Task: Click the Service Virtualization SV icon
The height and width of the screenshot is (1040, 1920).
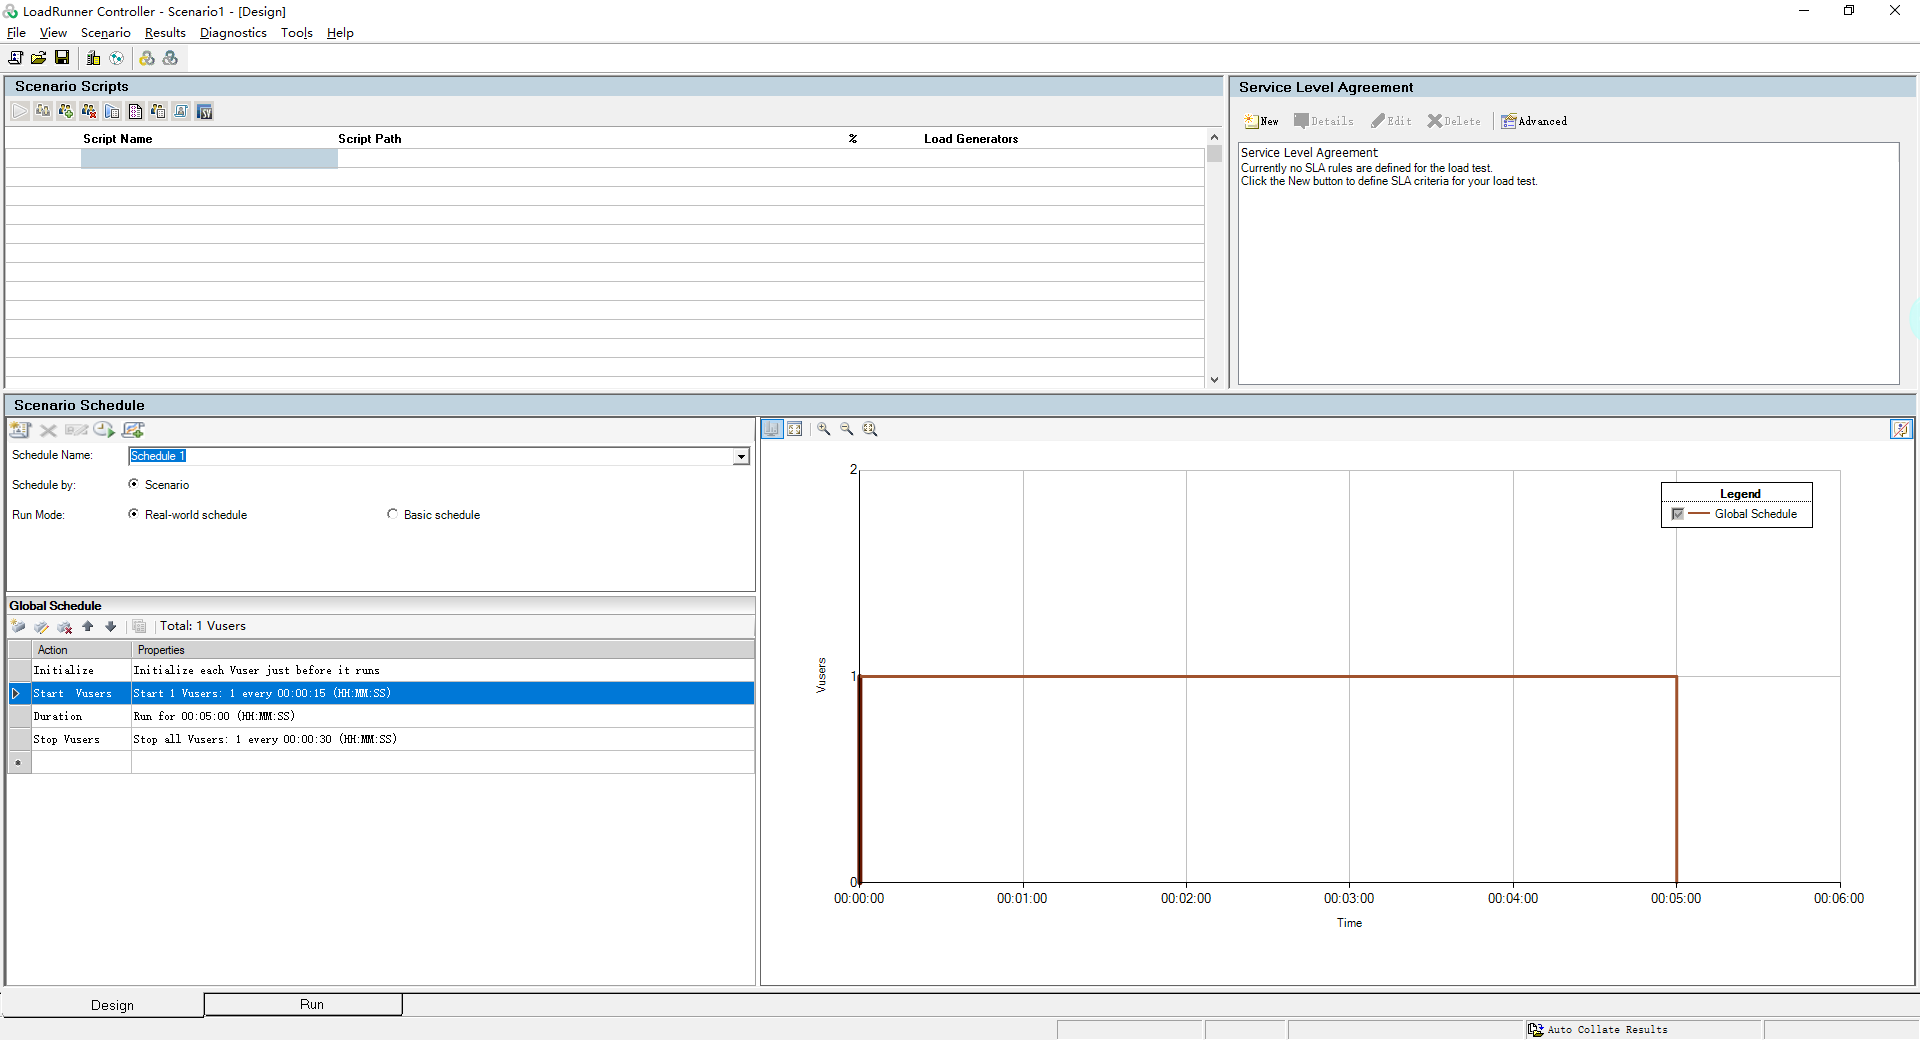Action: pyautogui.click(x=204, y=111)
